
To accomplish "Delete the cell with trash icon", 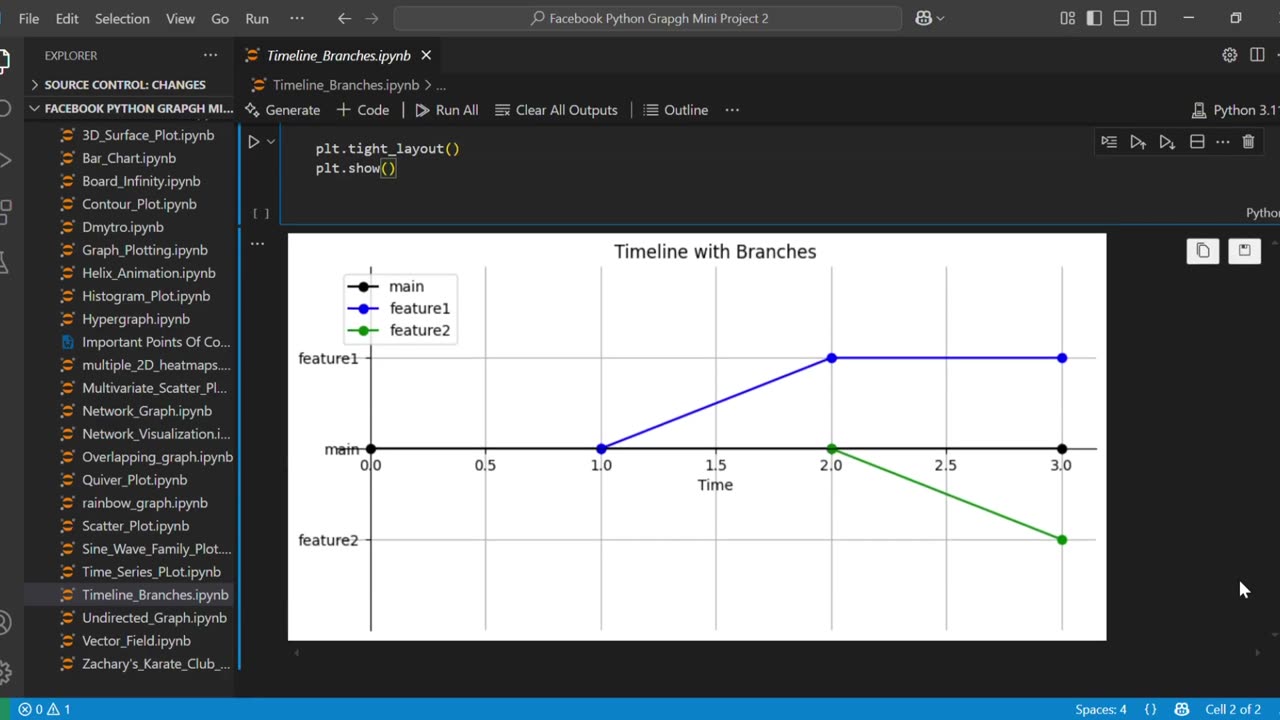I will pos(1248,142).
